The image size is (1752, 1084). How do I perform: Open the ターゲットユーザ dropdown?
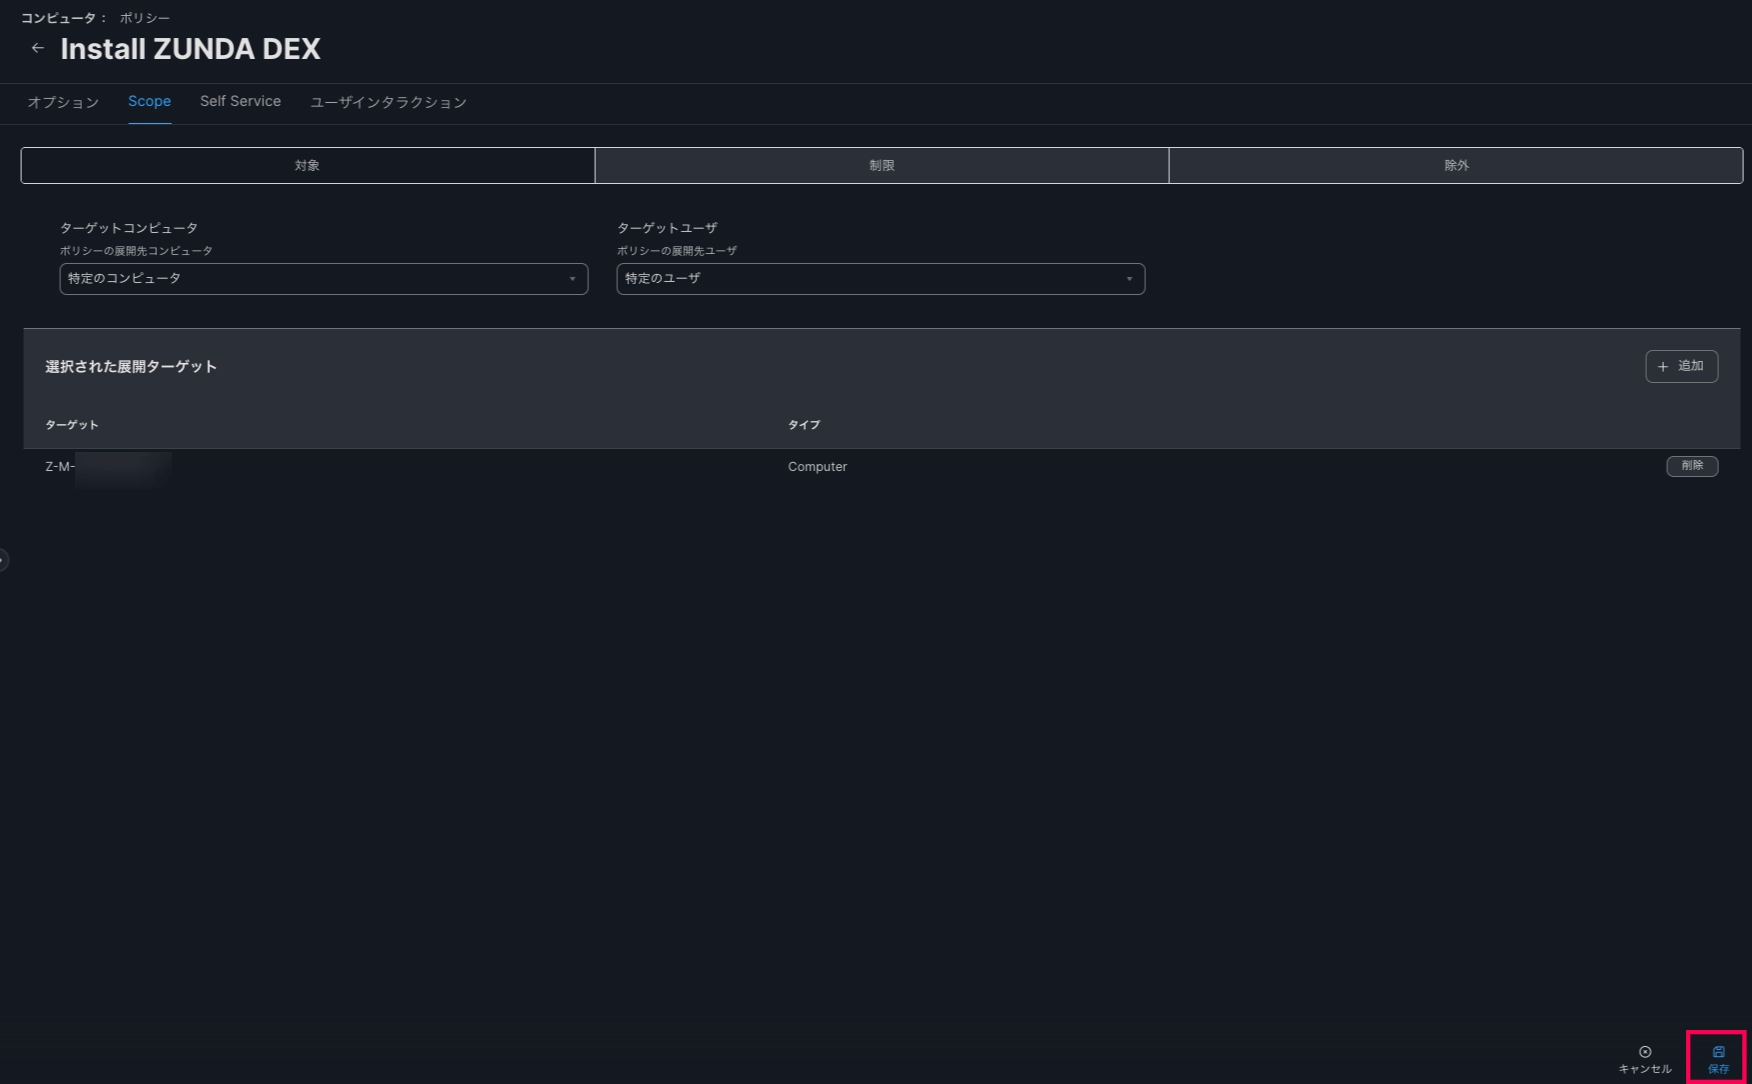[x=880, y=279]
